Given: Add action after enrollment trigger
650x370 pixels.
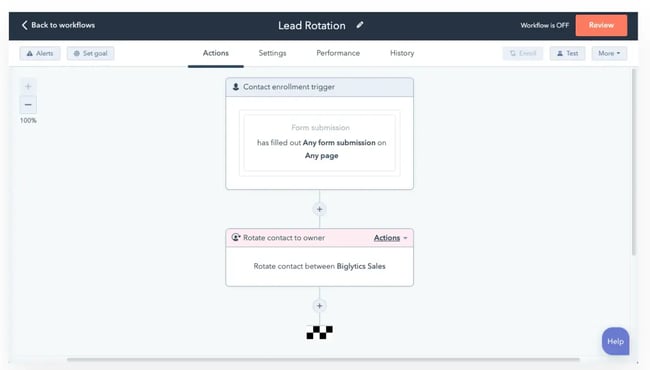Looking at the screenshot, I should point(319,209).
